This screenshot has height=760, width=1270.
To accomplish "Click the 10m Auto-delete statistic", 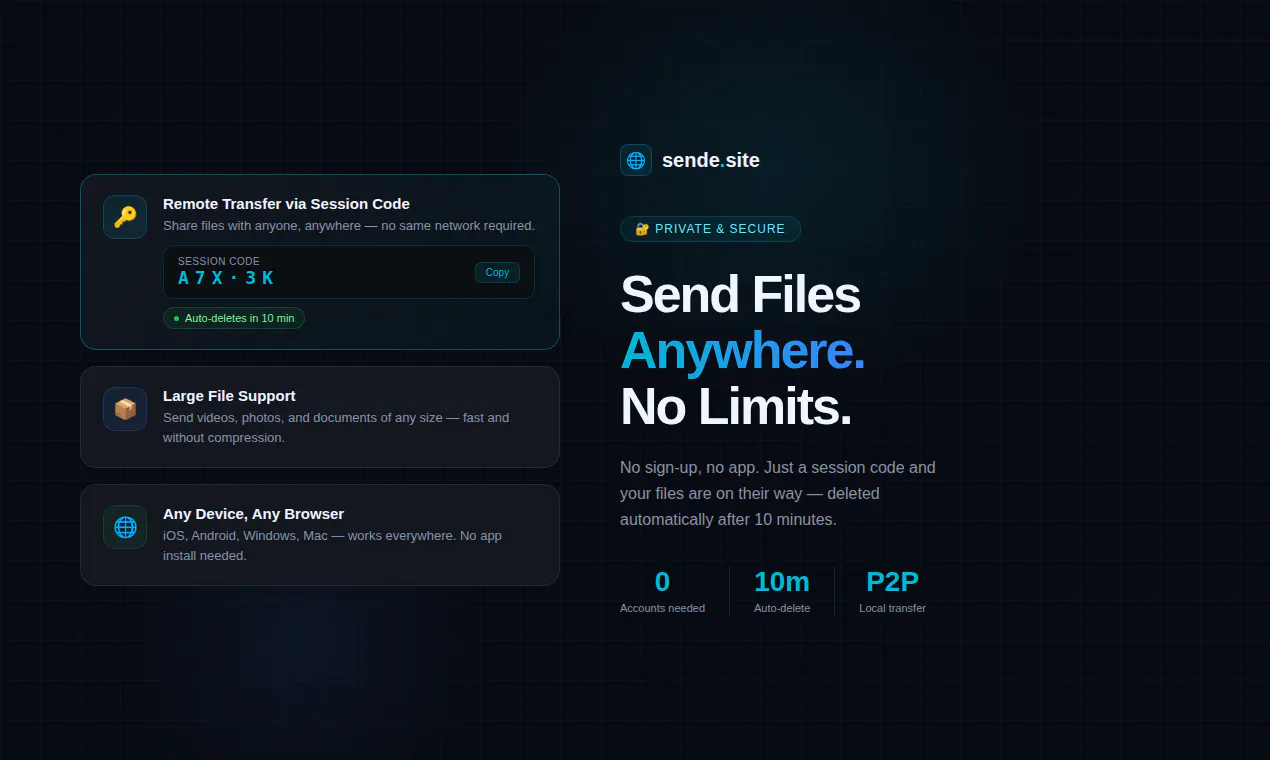I will point(782,591).
